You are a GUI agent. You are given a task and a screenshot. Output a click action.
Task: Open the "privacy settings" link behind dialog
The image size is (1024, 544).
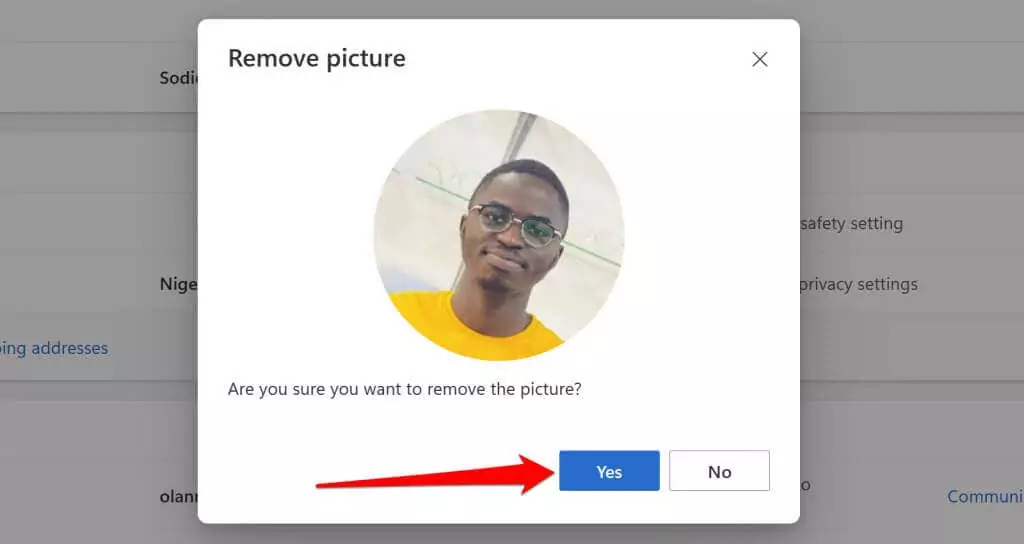click(859, 284)
